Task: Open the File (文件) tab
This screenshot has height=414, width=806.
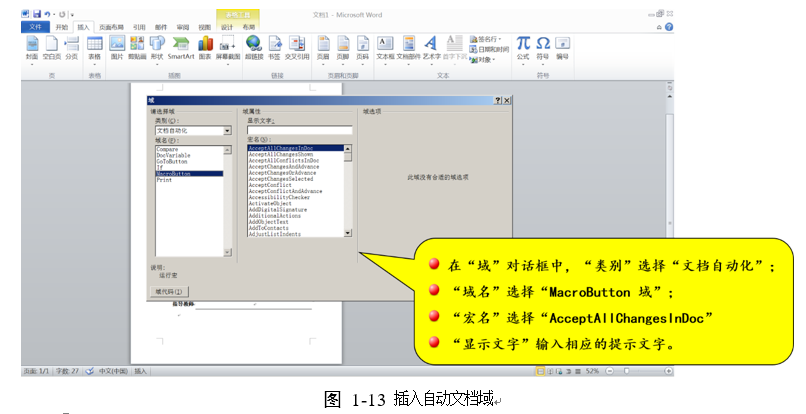Action: [x=35, y=27]
